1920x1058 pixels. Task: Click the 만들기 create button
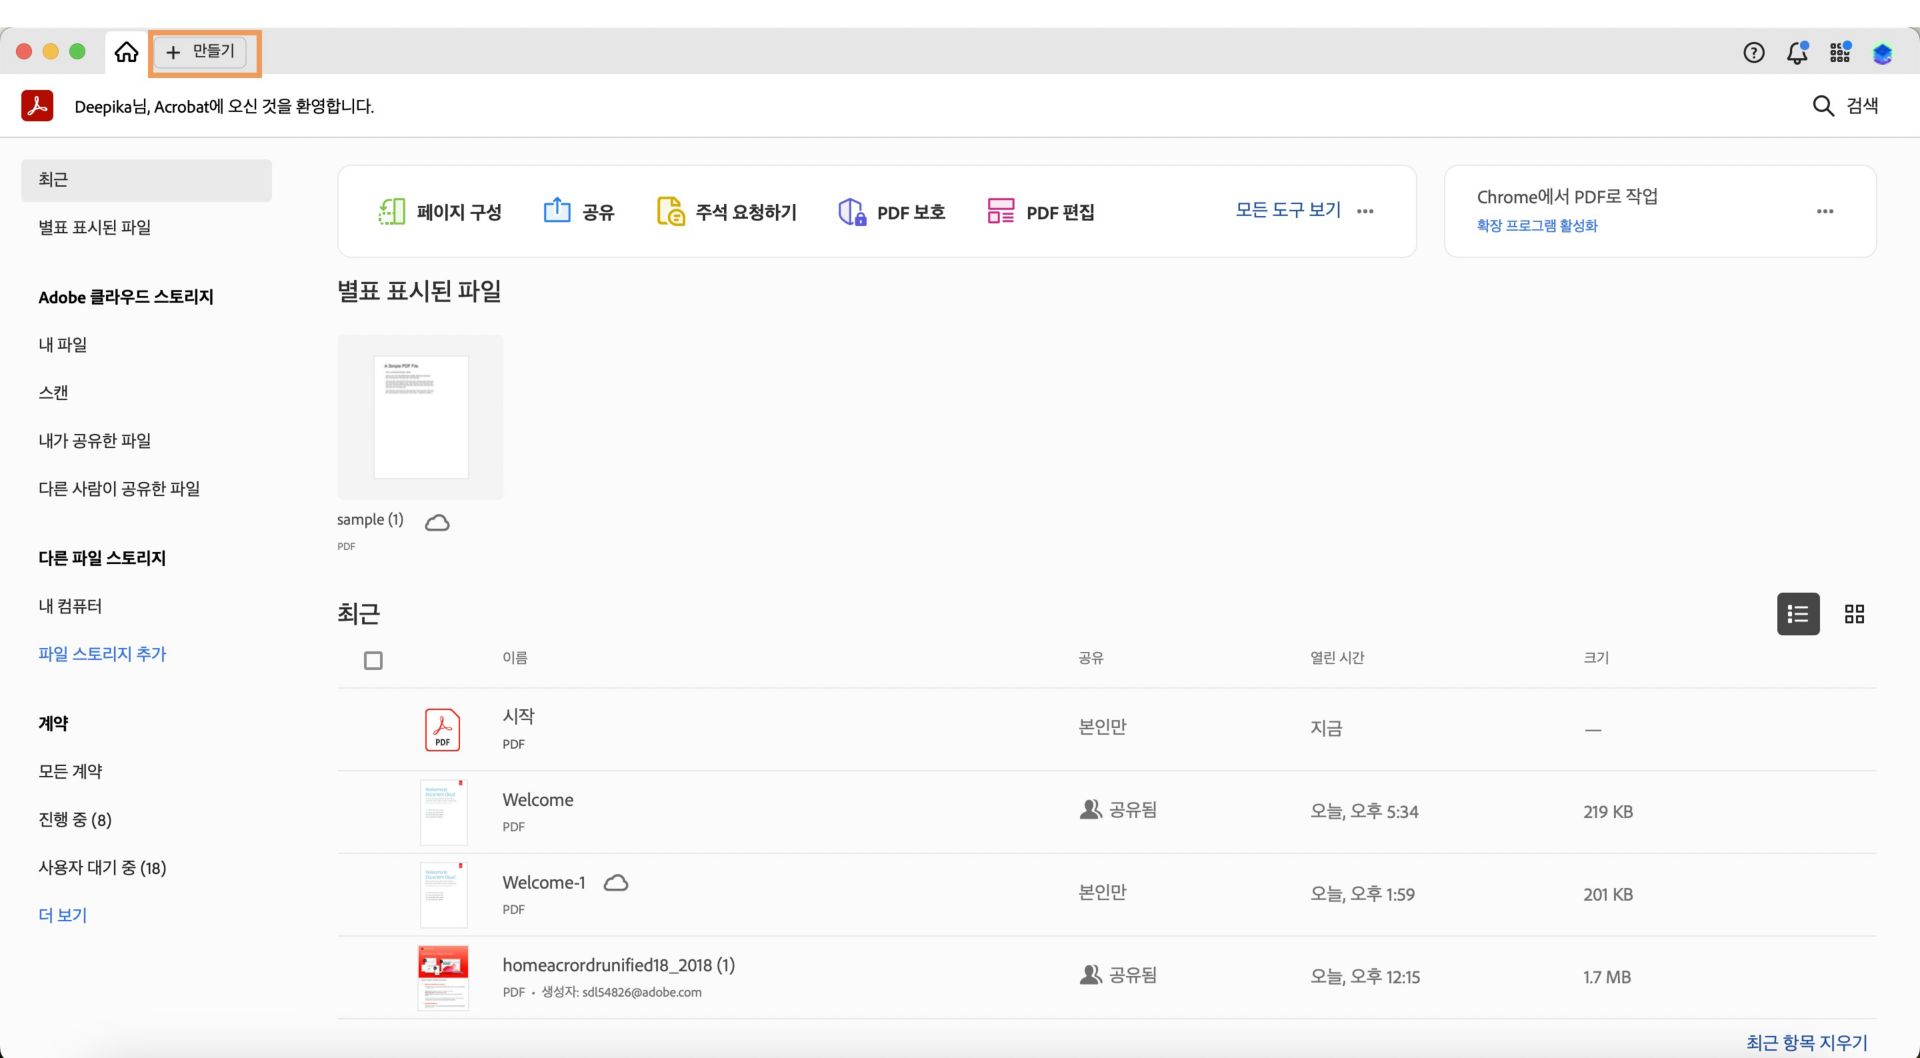click(201, 52)
